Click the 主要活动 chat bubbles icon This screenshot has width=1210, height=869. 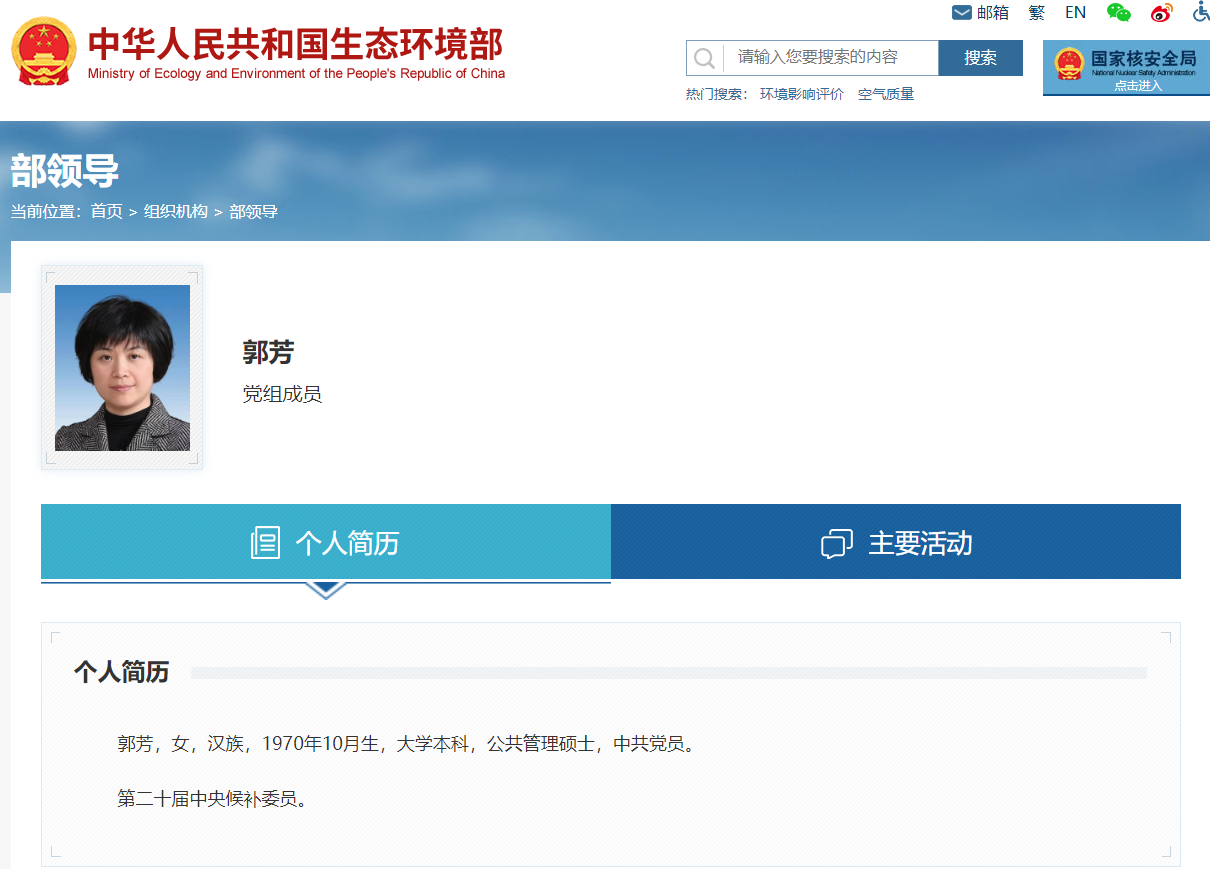point(836,544)
